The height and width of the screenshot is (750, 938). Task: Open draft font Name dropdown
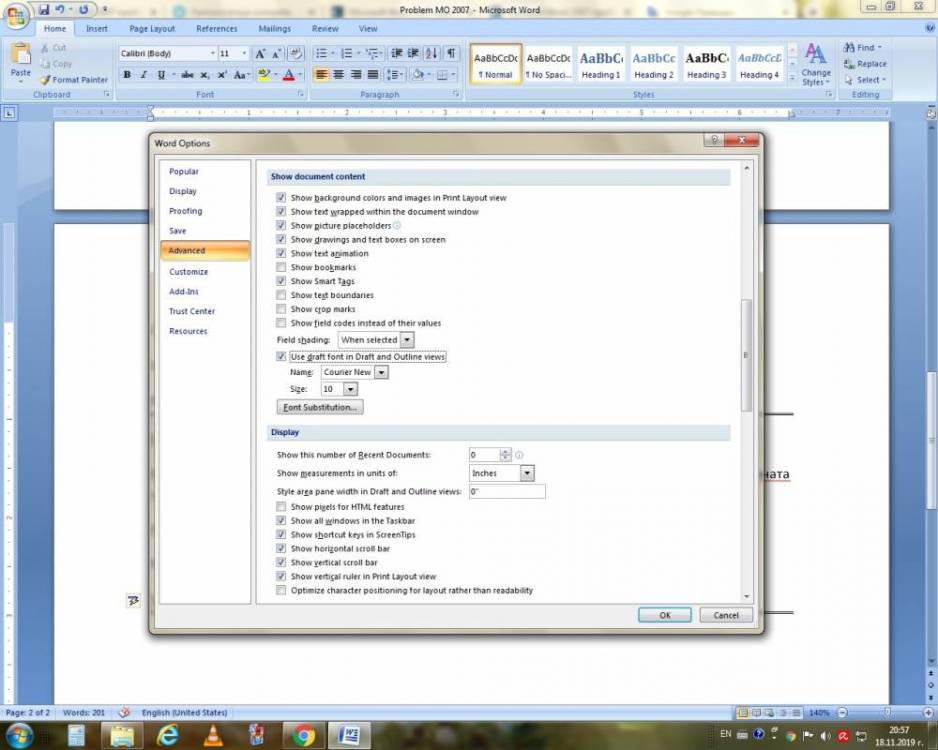point(381,372)
